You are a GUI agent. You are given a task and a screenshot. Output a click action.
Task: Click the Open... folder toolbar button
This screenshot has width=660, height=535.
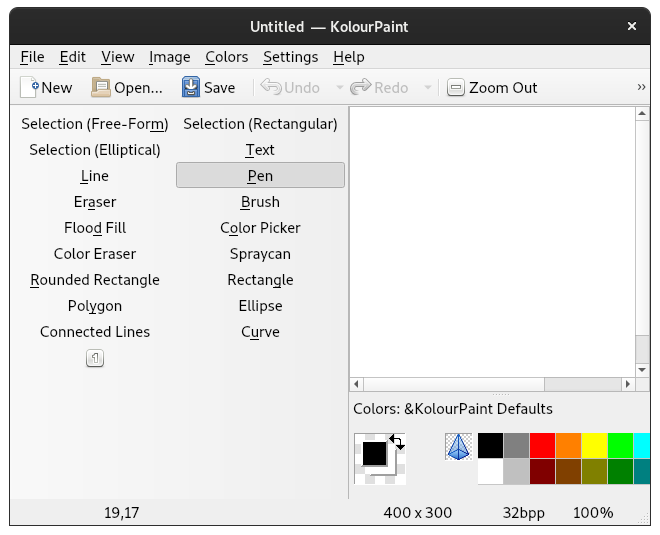(127, 88)
